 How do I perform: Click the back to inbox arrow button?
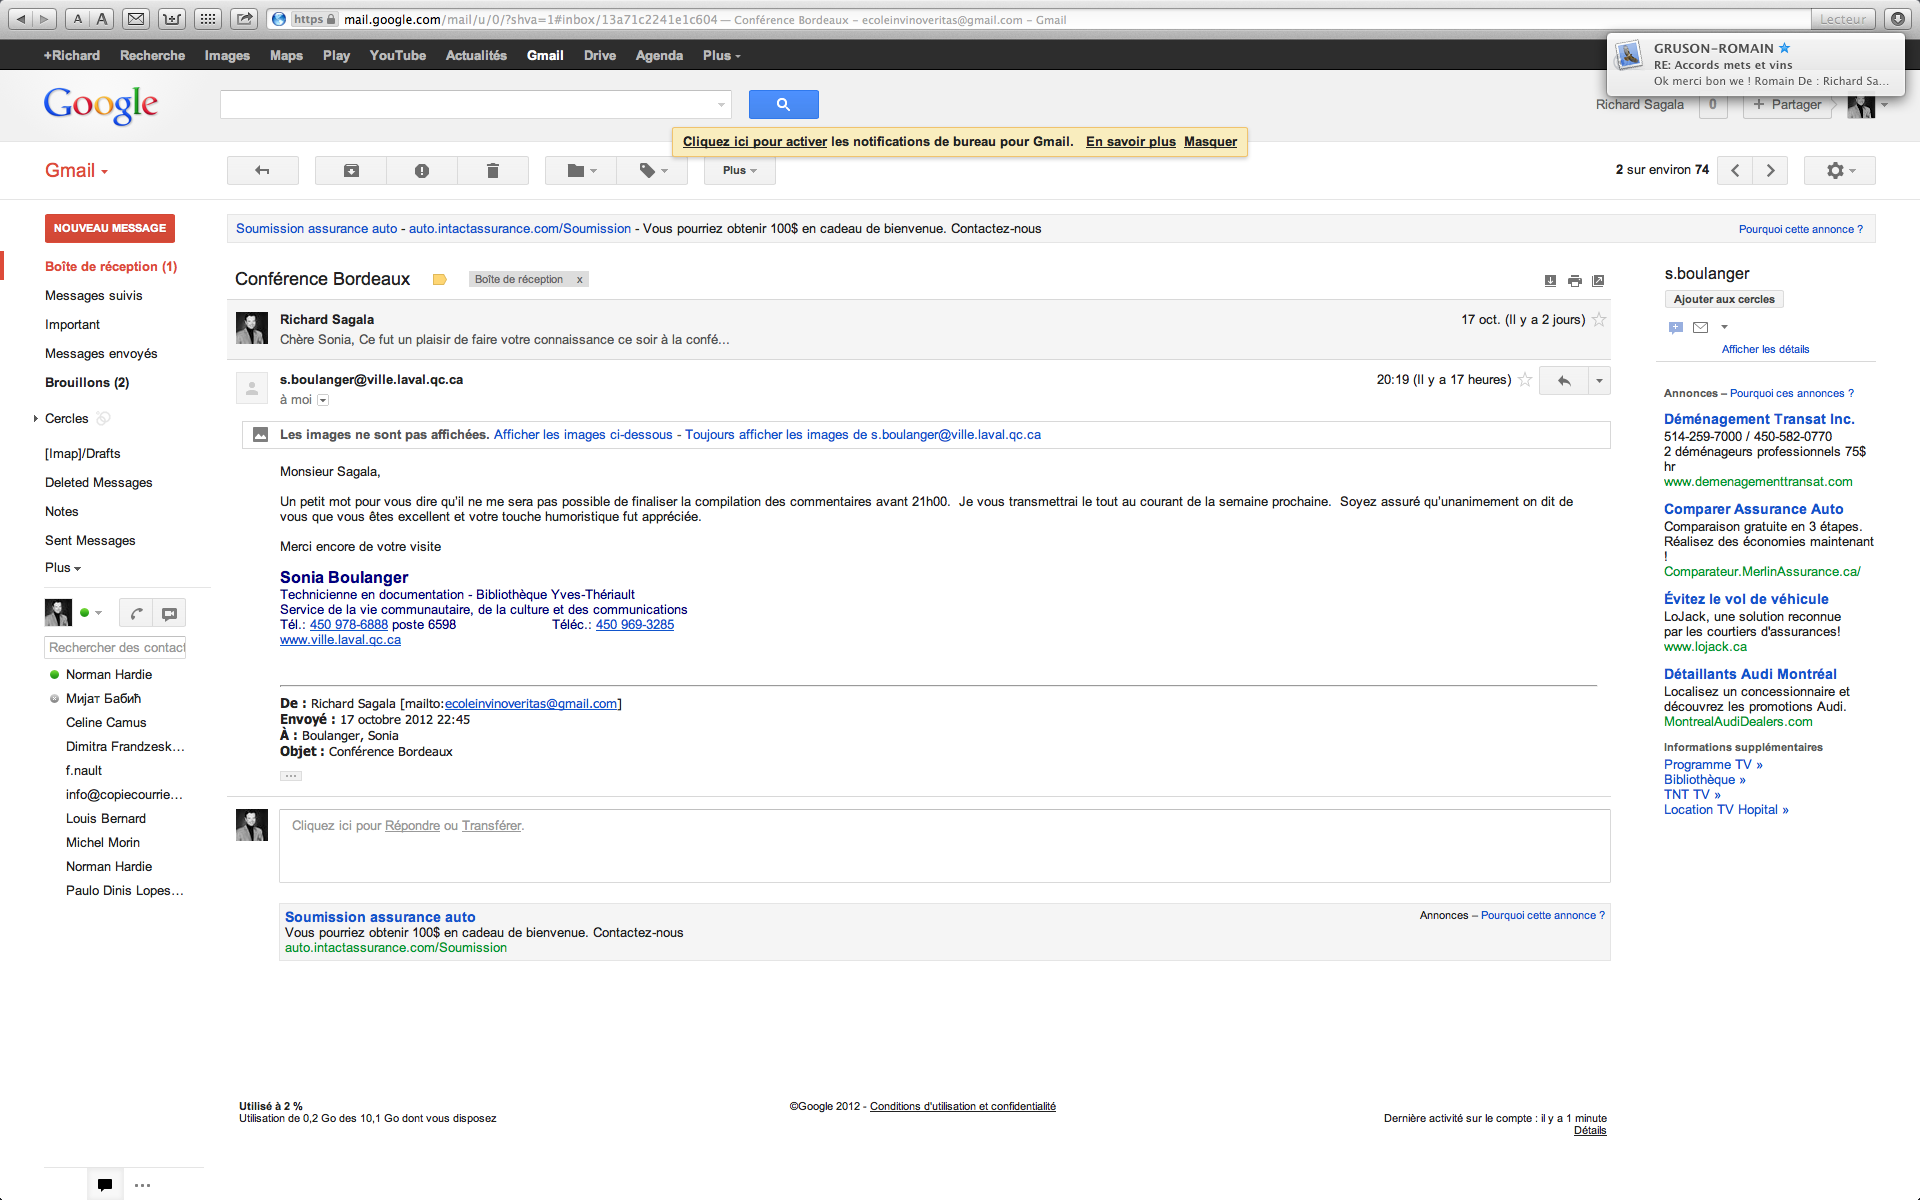point(262,171)
